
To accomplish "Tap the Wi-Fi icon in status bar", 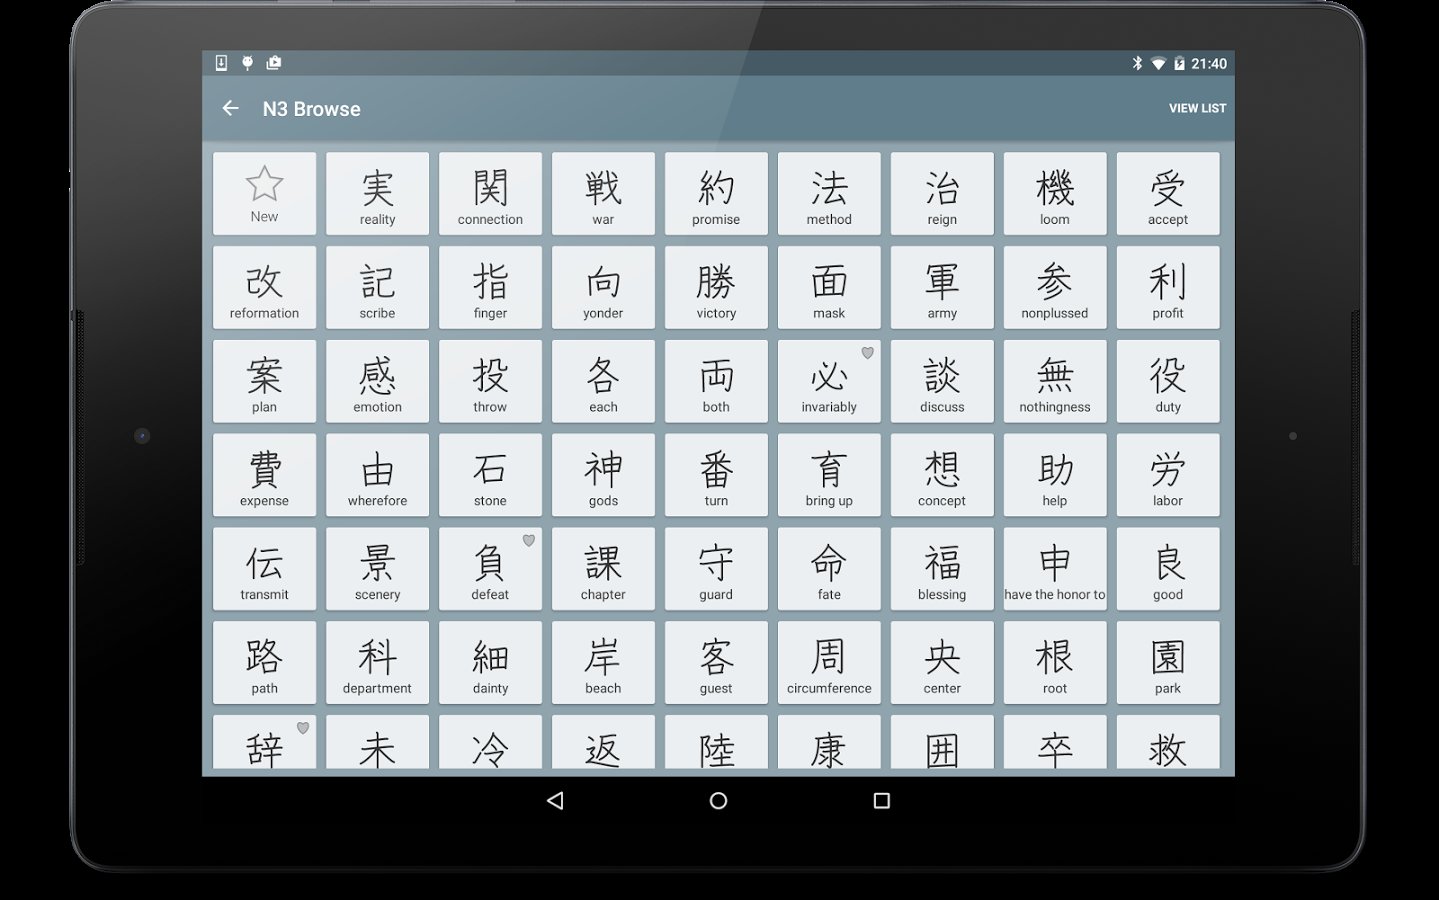I will click(1158, 63).
